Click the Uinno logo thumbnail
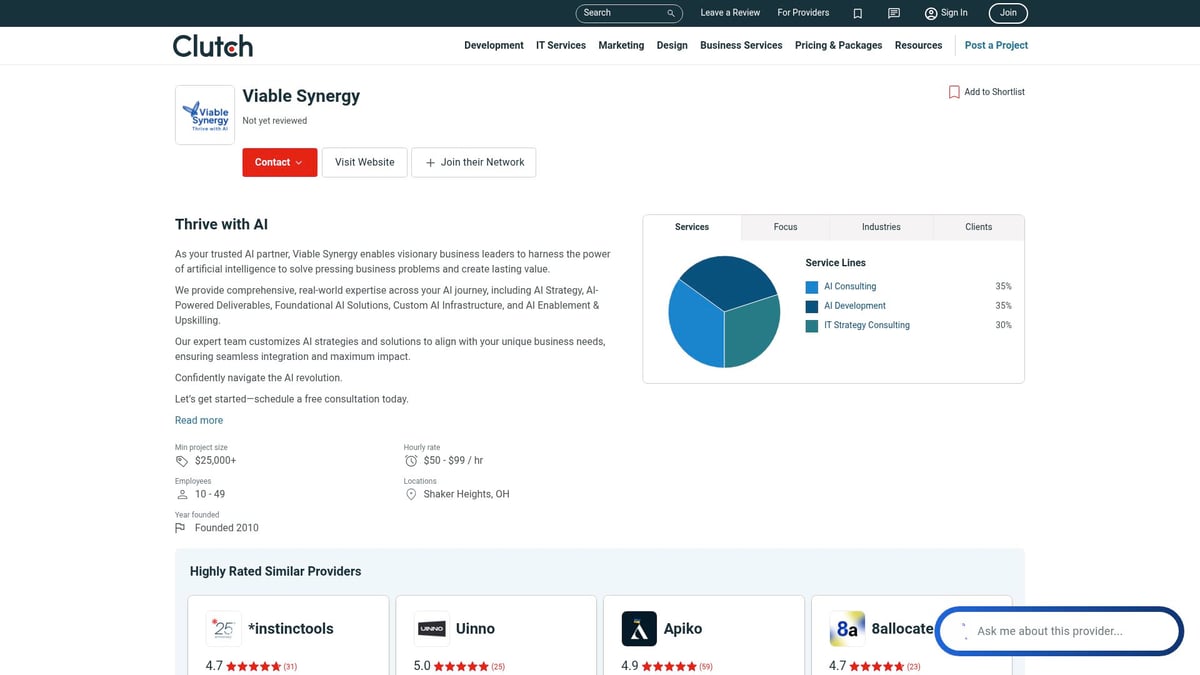 coord(431,629)
